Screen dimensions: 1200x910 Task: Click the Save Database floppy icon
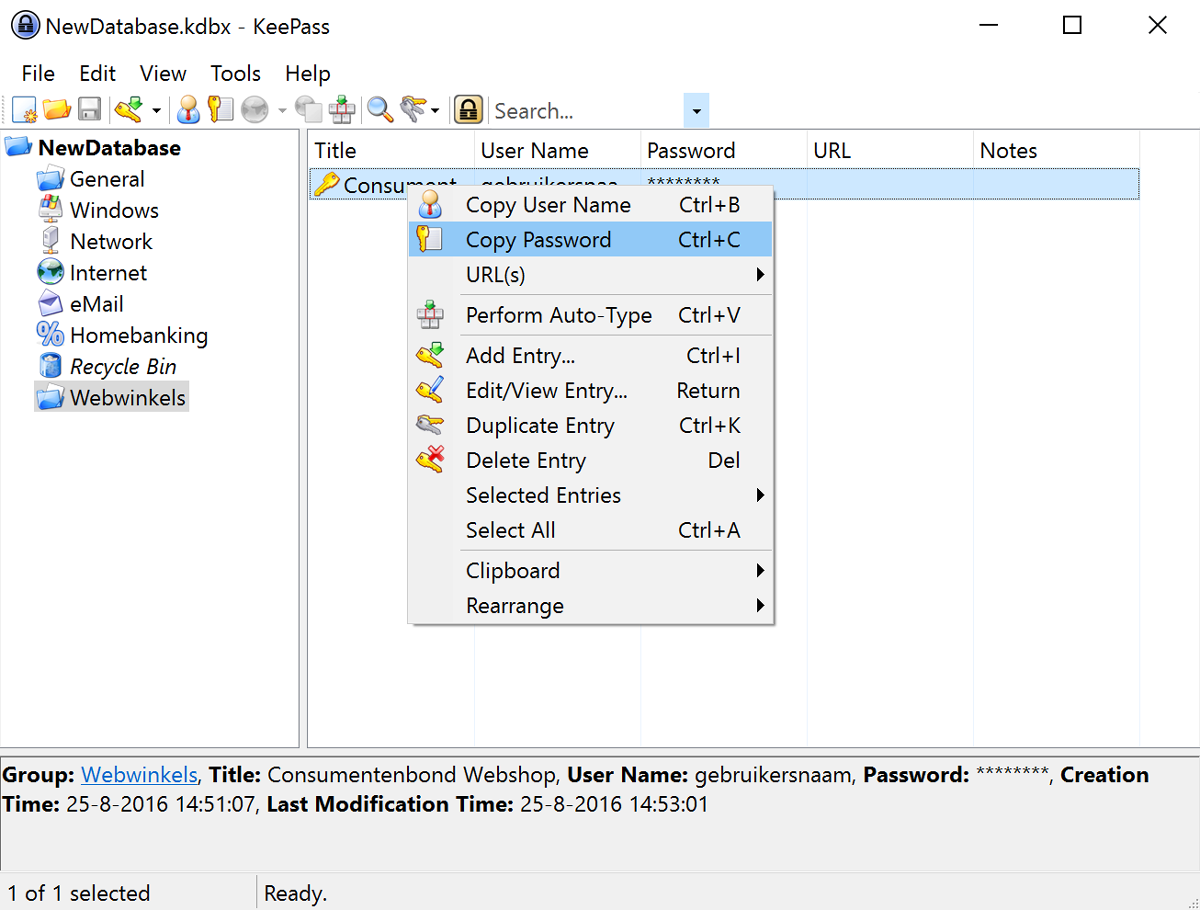pos(89,110)
